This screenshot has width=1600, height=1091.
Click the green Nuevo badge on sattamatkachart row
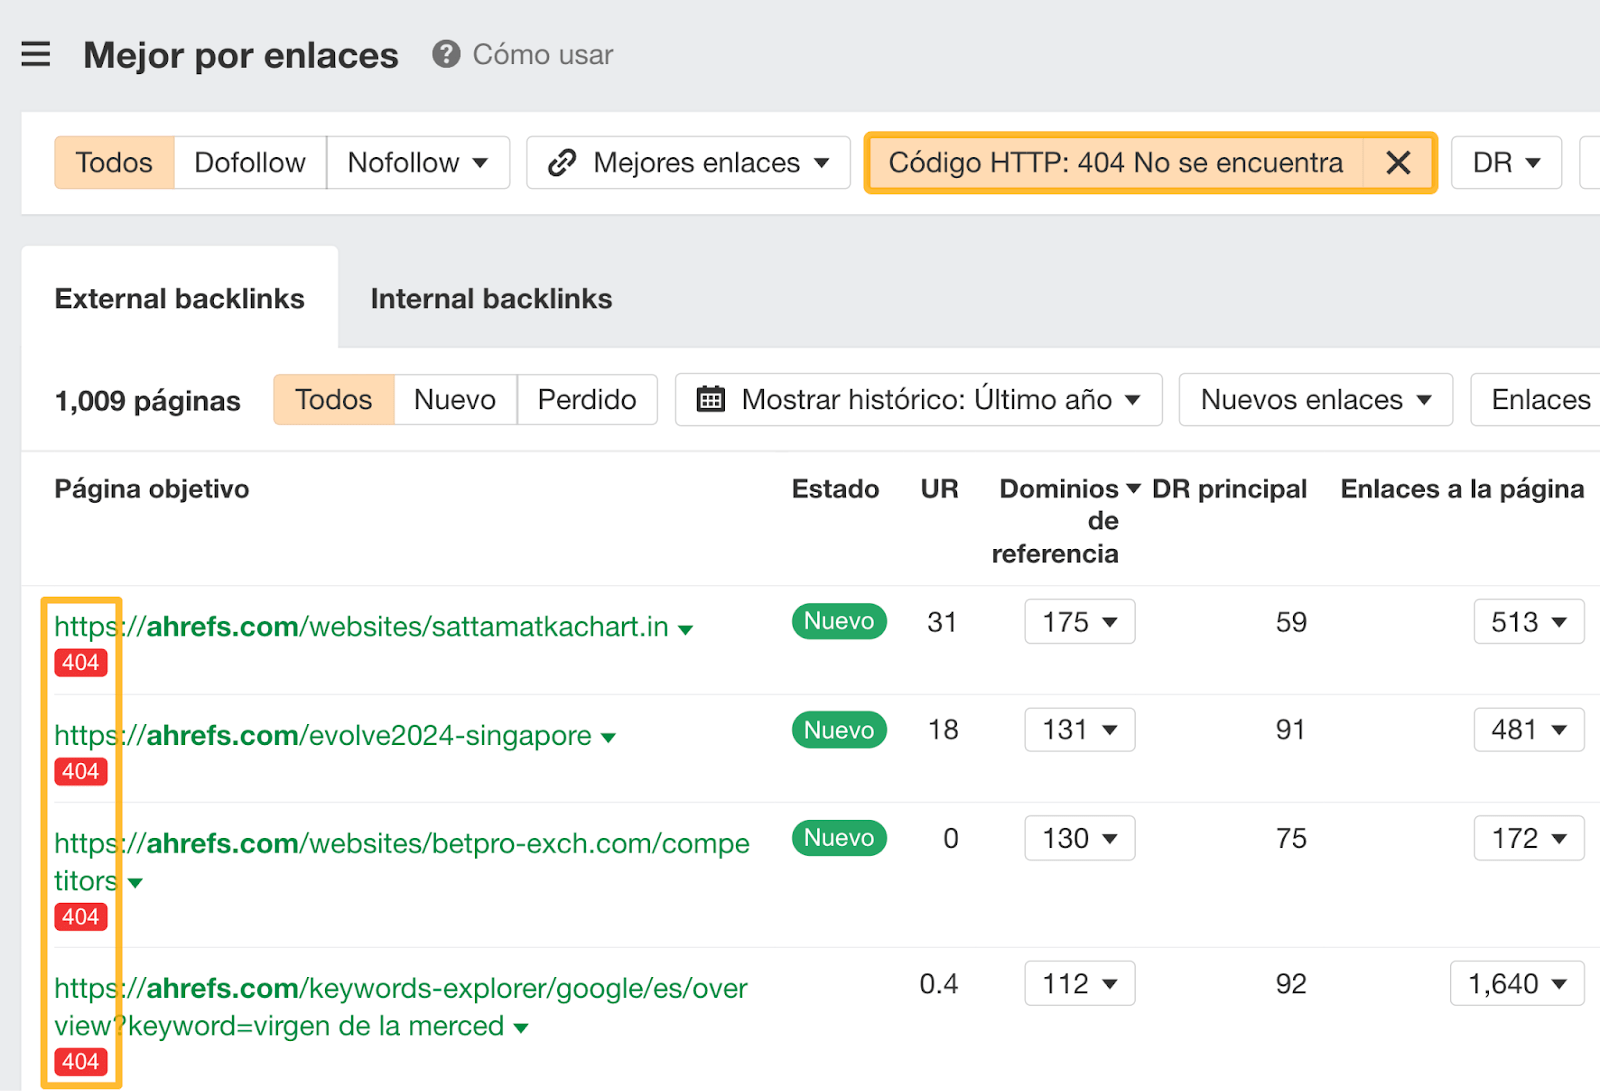[838, 621]
